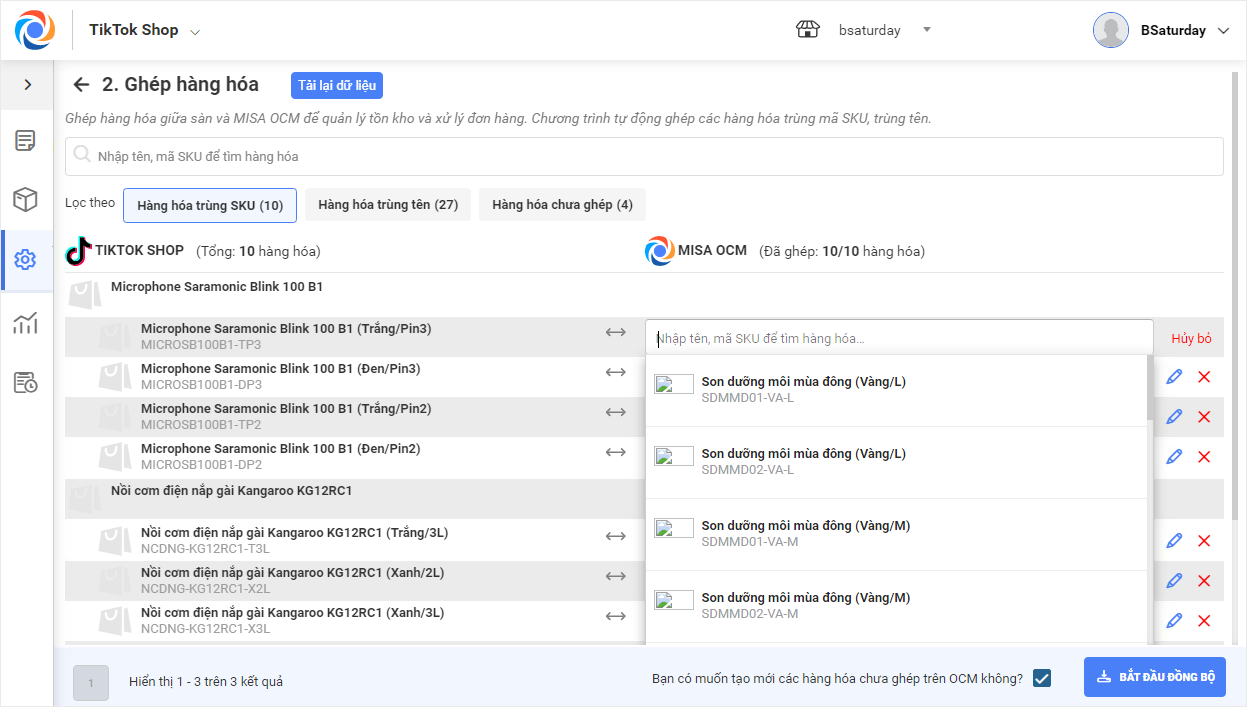This screenshot has height=707, width=1247.
Task: Open the history clock icon in sidebar
Action: (26, 382)
